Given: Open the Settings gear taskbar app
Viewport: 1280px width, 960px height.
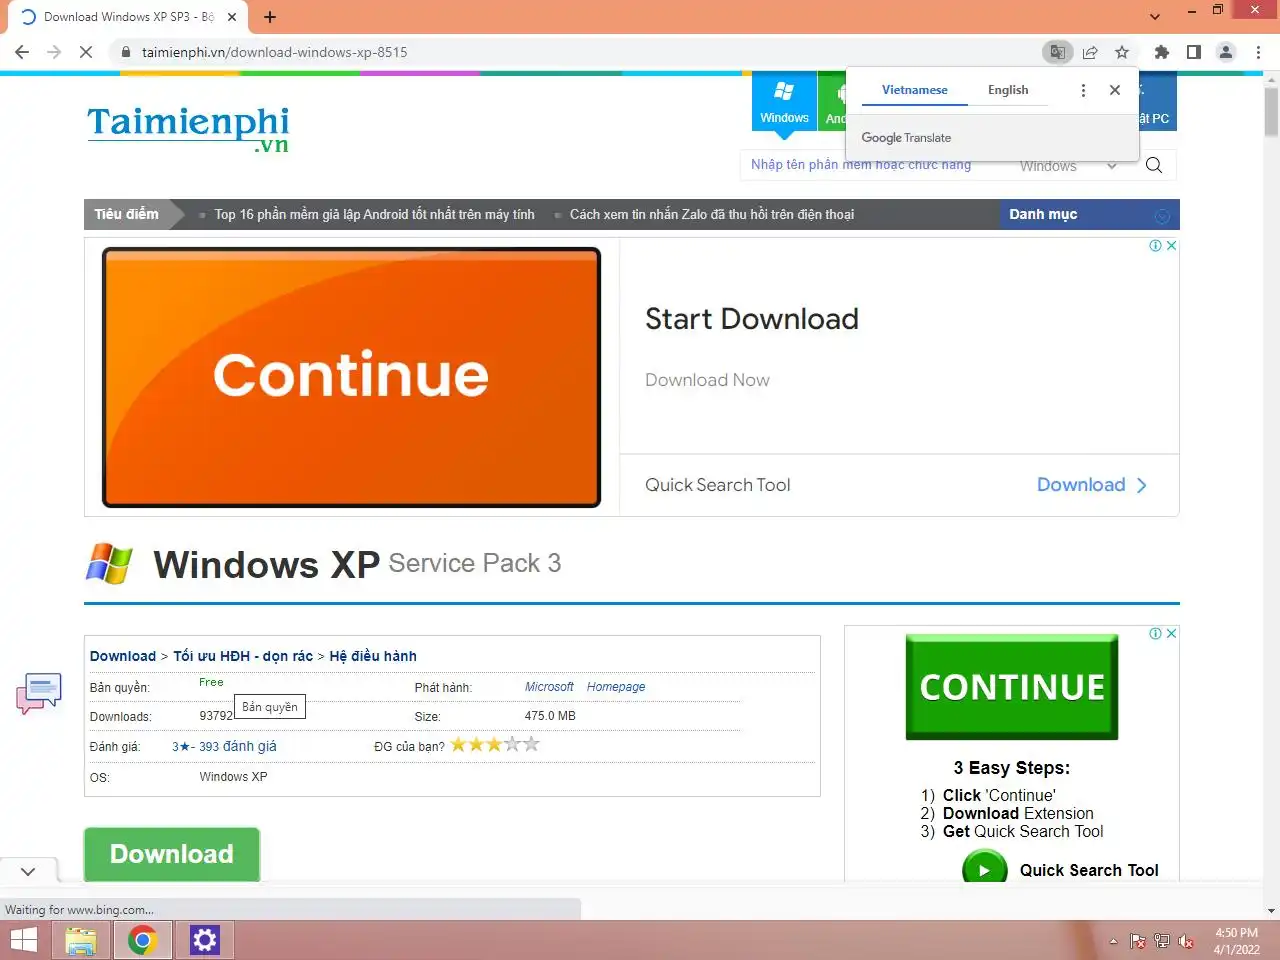Looking at the screenshot, I should 204,940.
